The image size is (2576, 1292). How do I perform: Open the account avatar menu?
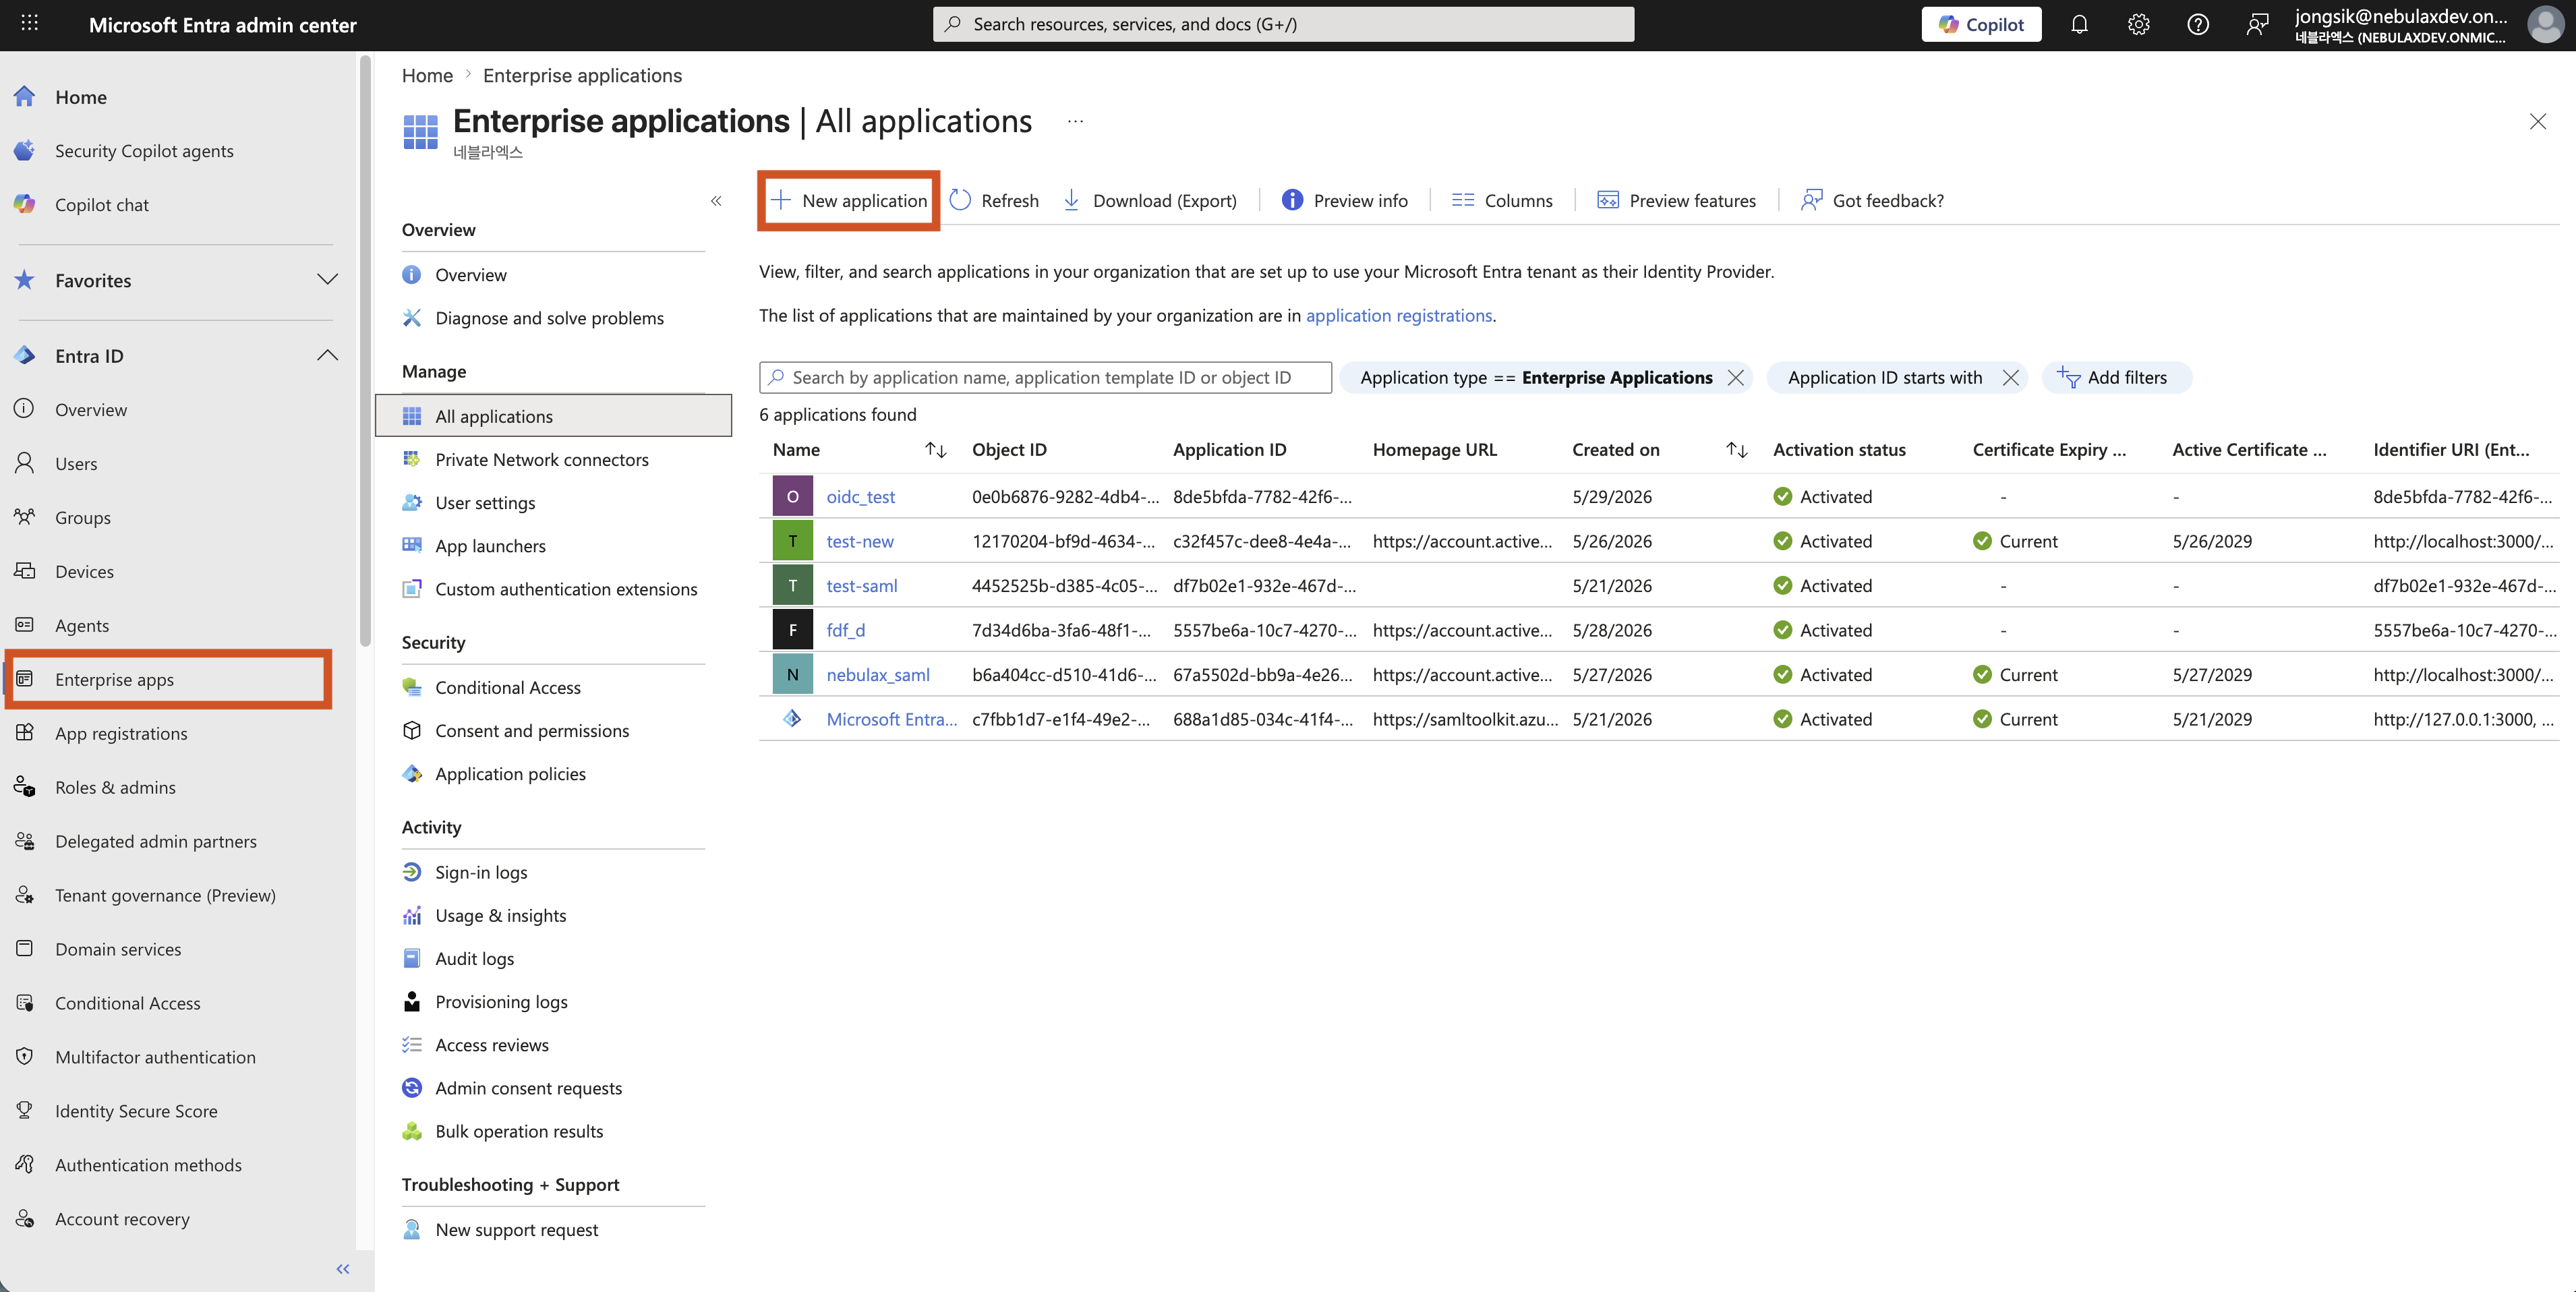2545,24
